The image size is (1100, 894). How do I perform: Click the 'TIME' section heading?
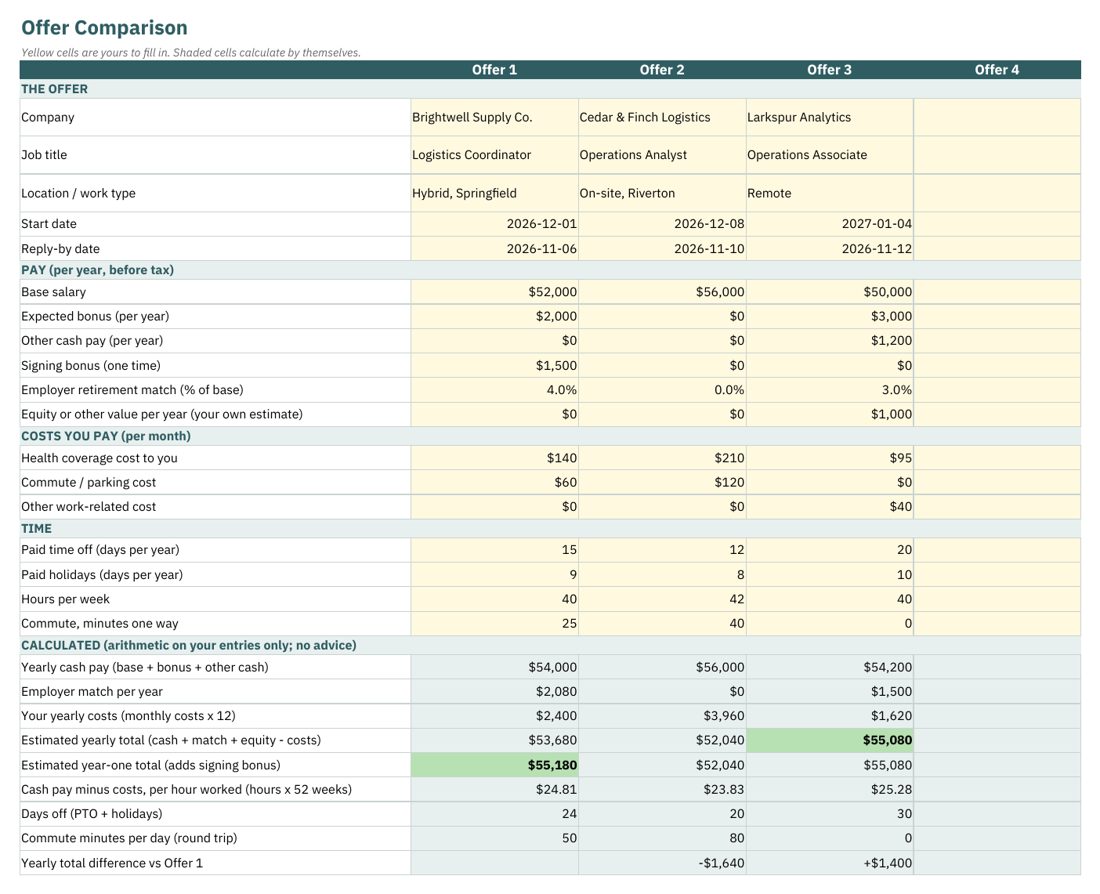[36, 528]
